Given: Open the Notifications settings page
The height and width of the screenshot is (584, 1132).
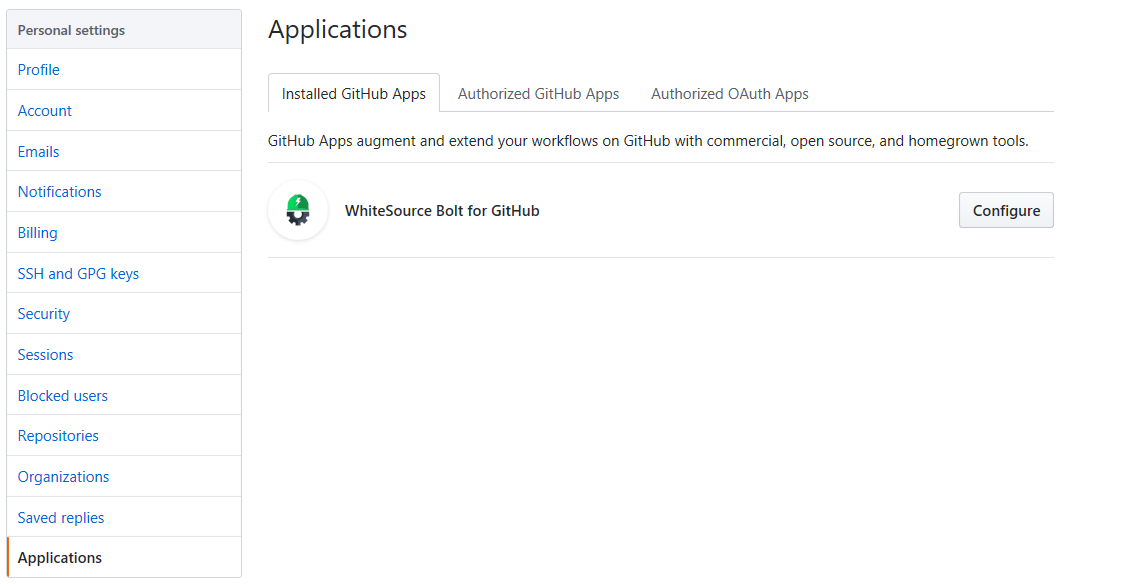Looking at the screenshot, I should 60,192.
